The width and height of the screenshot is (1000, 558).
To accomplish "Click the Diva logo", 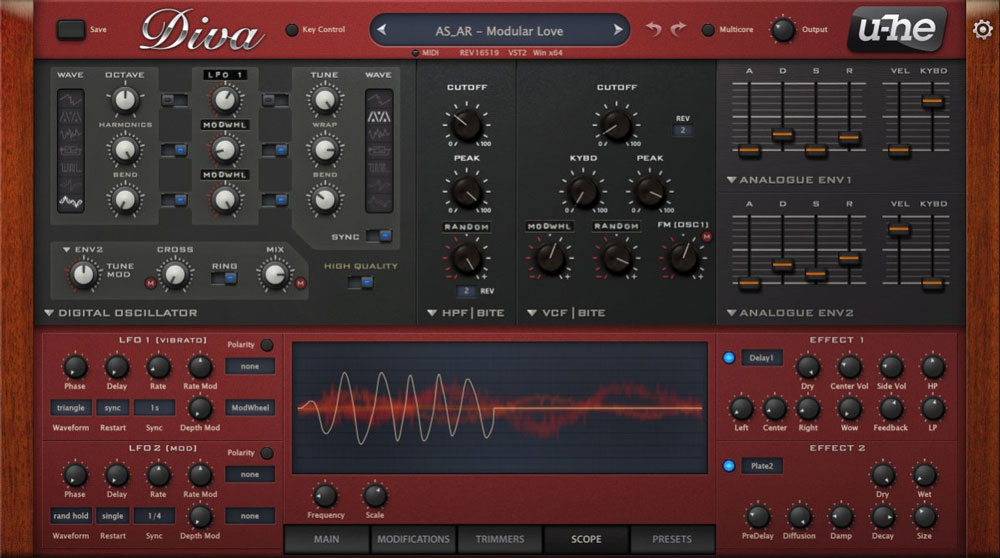I will pyautogui.click(x=201, y=31).
